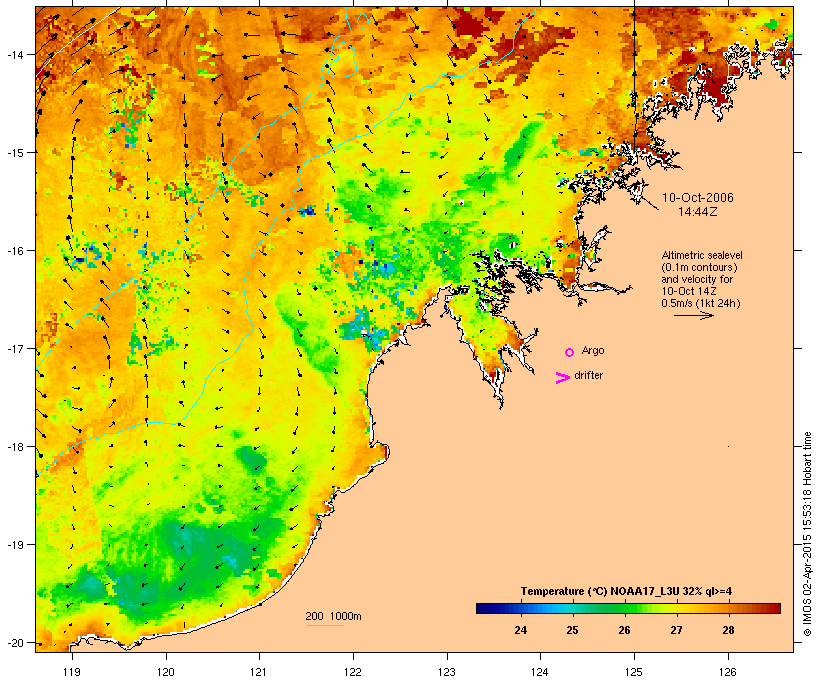Click the velocity scale reference arrow
Viewport: 820px width, 680px height.
[693, 315]
